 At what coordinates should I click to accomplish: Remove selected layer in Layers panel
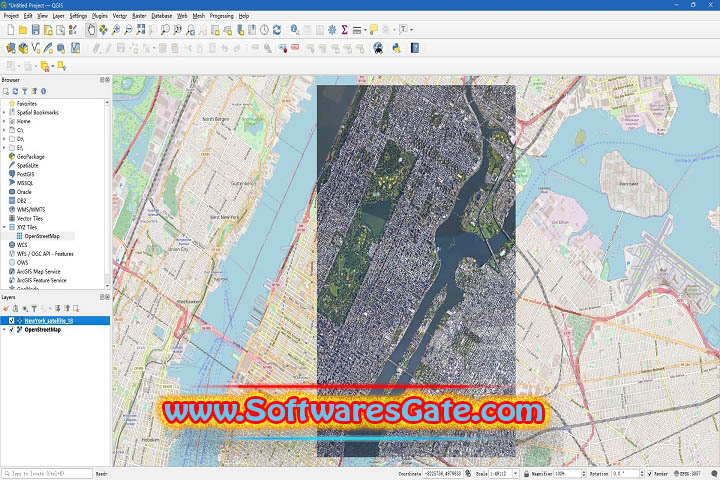76,309
